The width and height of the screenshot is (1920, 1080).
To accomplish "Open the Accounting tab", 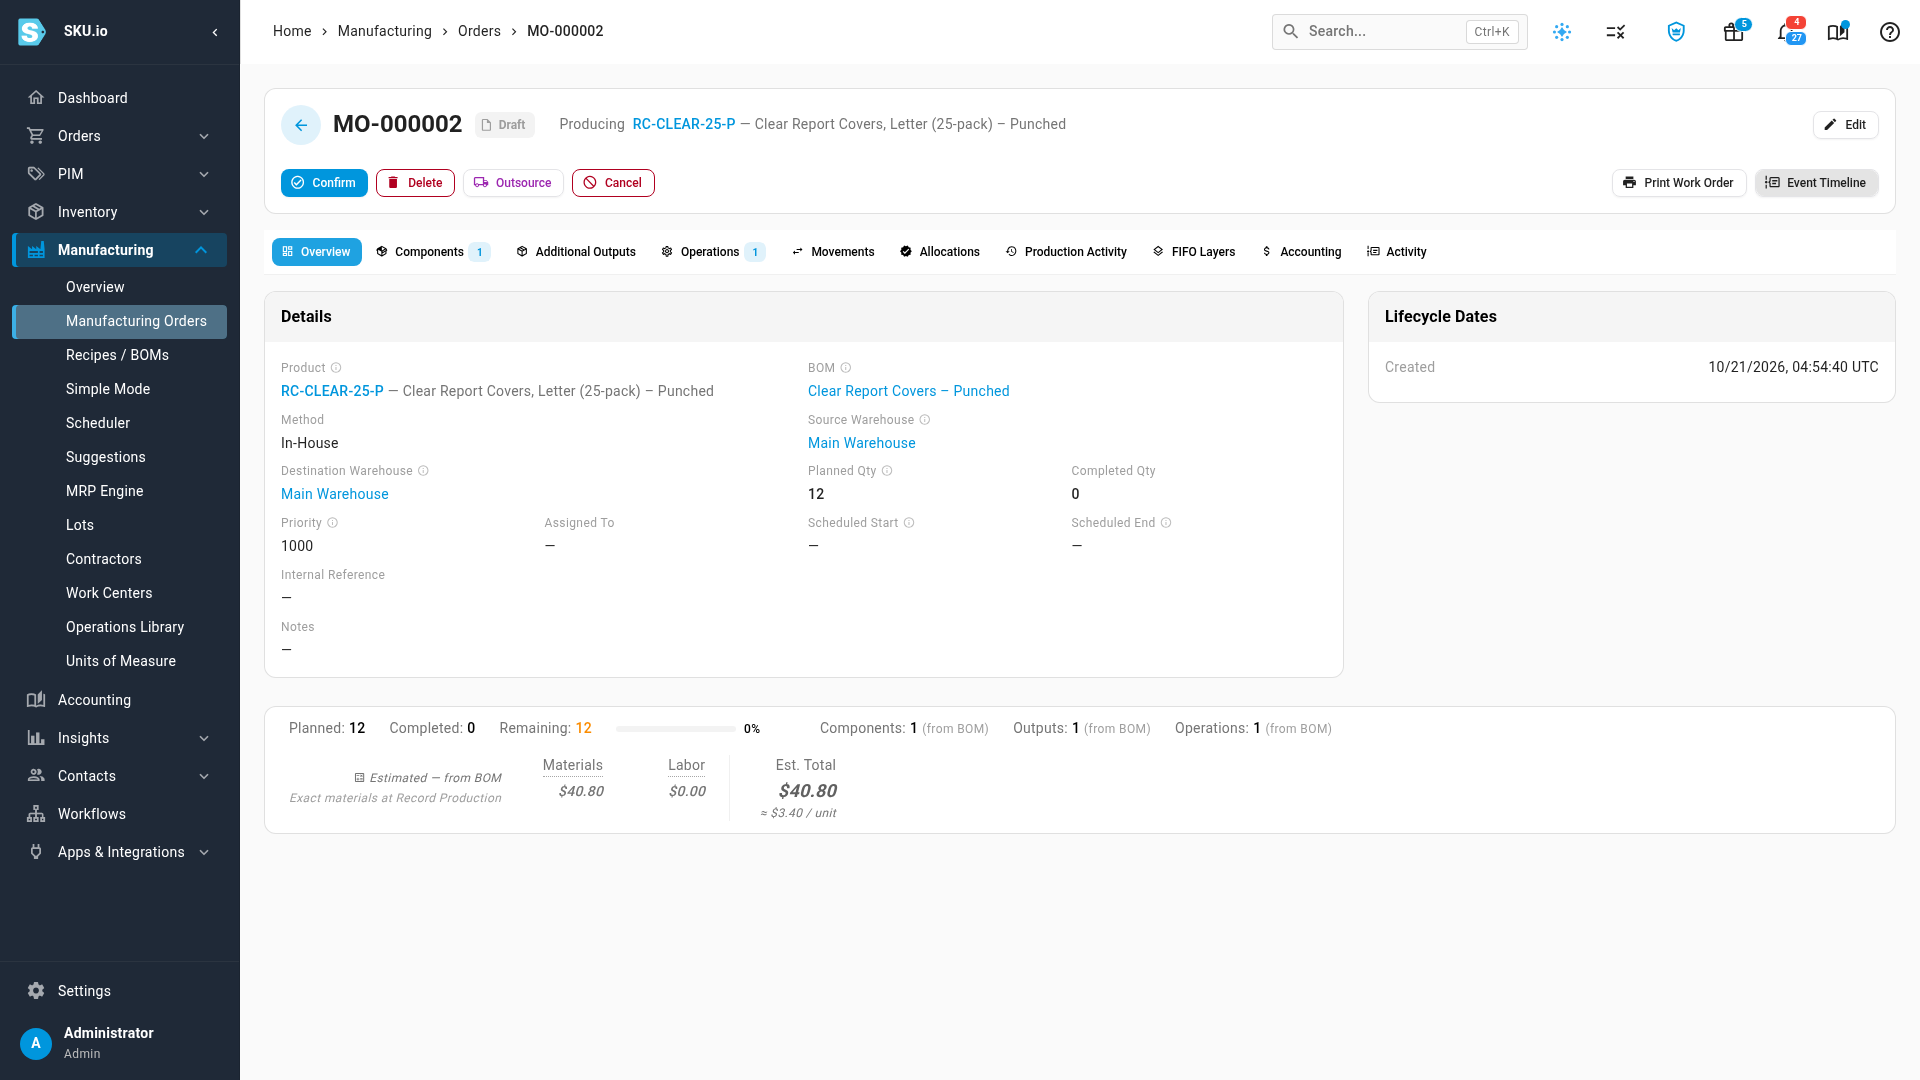I will 1301,252.
